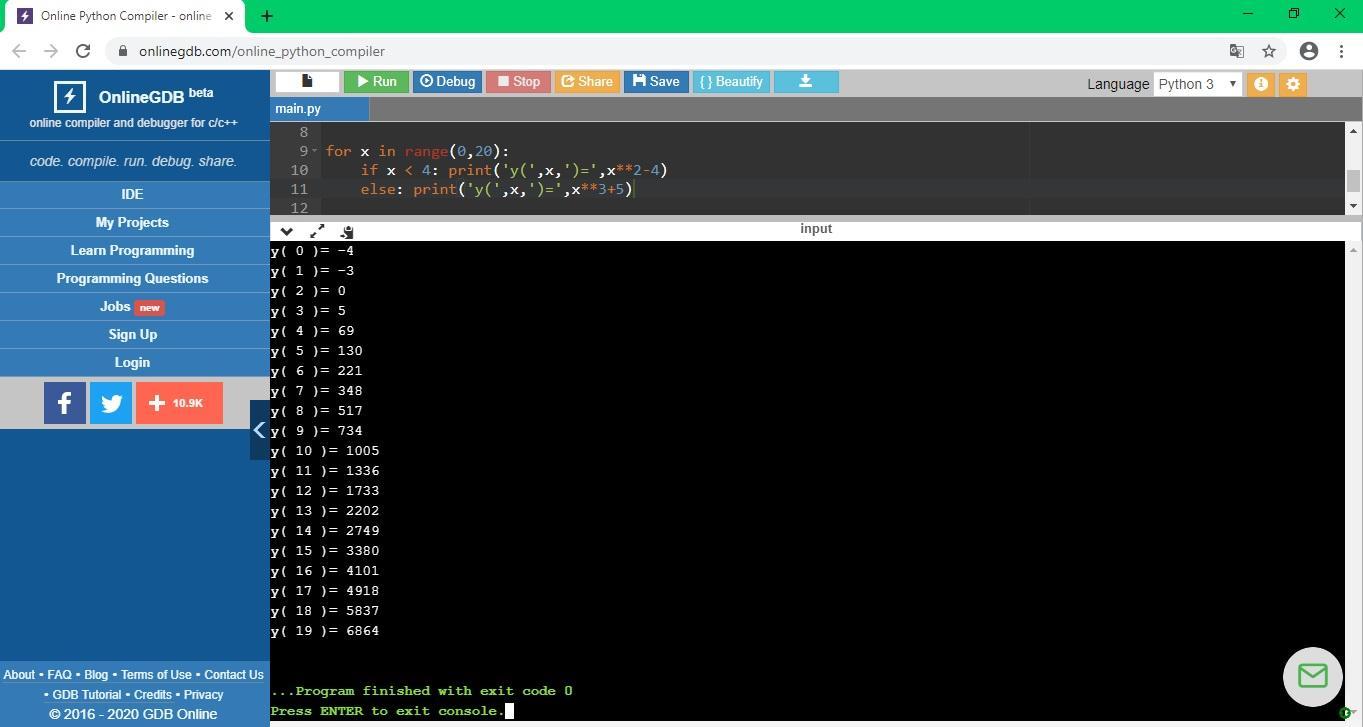
Task: Click the 'Program finished with exit code 0' message
Action: tap(422, 691)
